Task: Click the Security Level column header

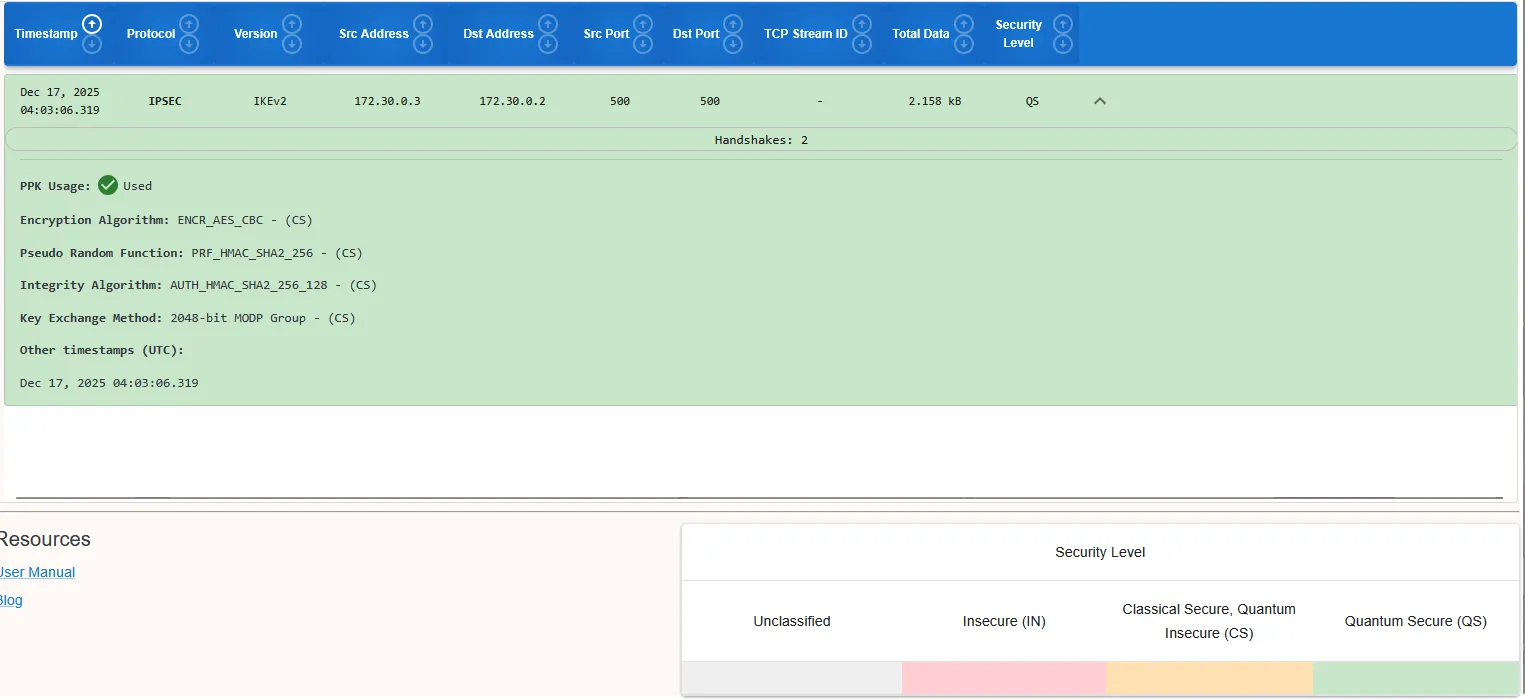Action: point(1018,33)
